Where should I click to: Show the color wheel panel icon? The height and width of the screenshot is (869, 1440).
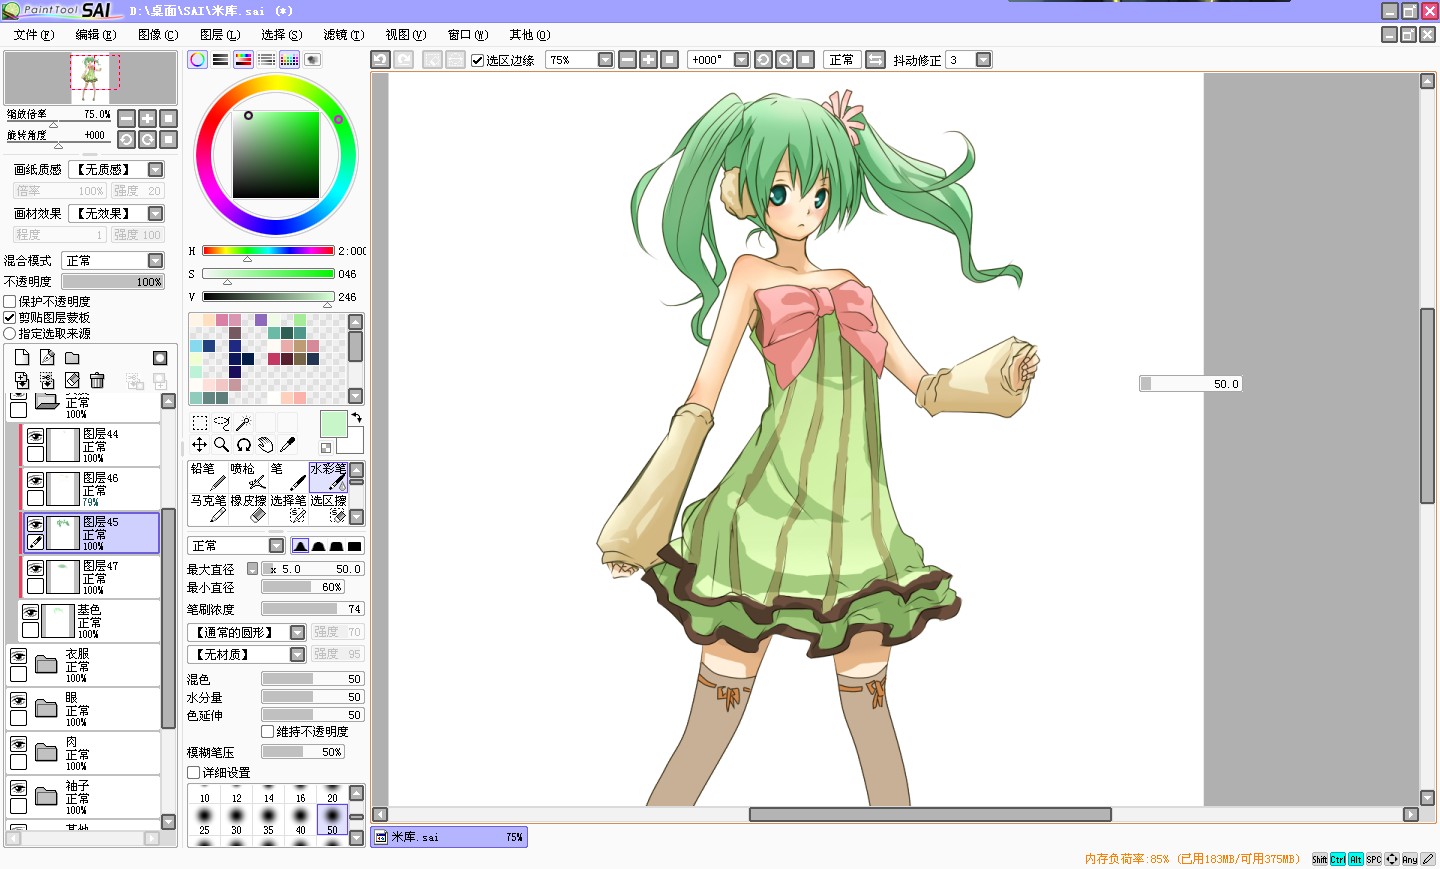point(198,60)
